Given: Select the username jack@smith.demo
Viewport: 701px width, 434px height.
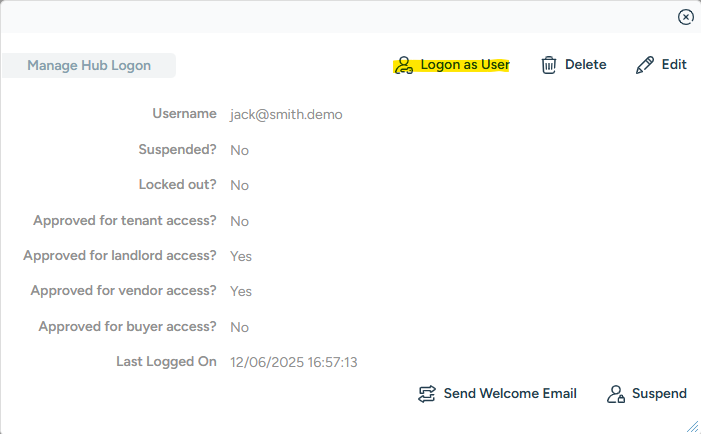Looking at the screenshot, I should tap(286, 115).
